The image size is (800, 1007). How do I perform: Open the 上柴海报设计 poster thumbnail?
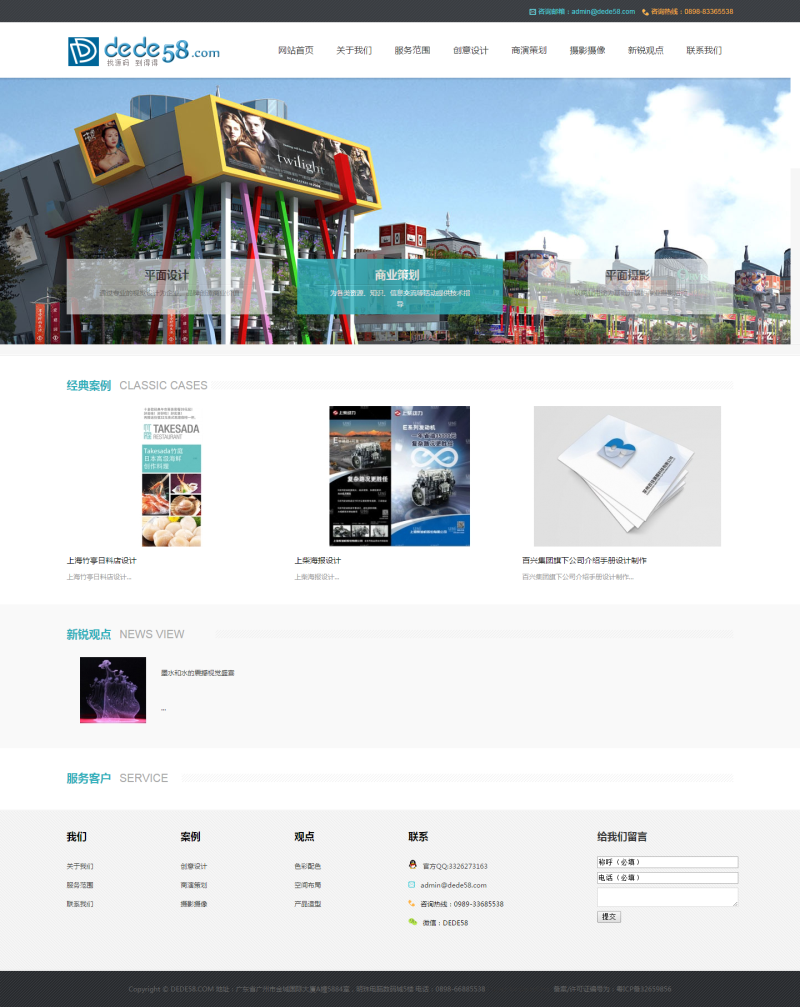(399, 476)
